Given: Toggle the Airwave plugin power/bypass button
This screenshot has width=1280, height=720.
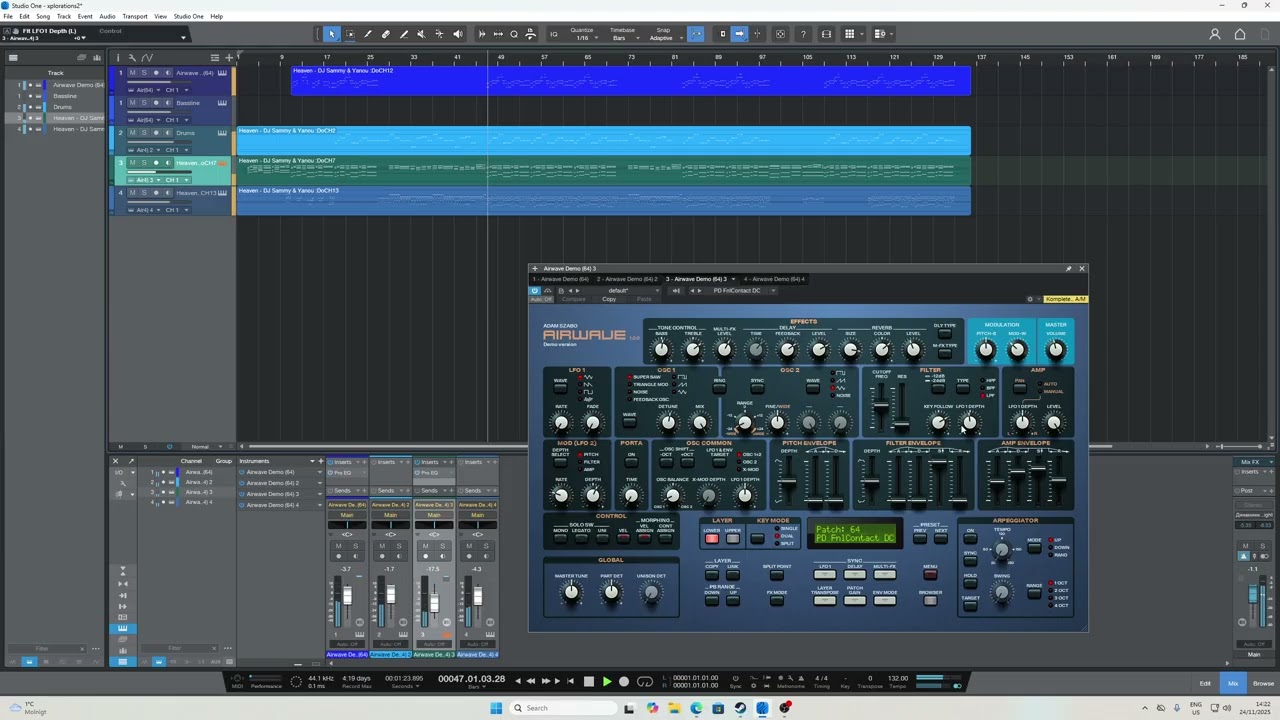Looking at the screenshot, I should [534, 291].
